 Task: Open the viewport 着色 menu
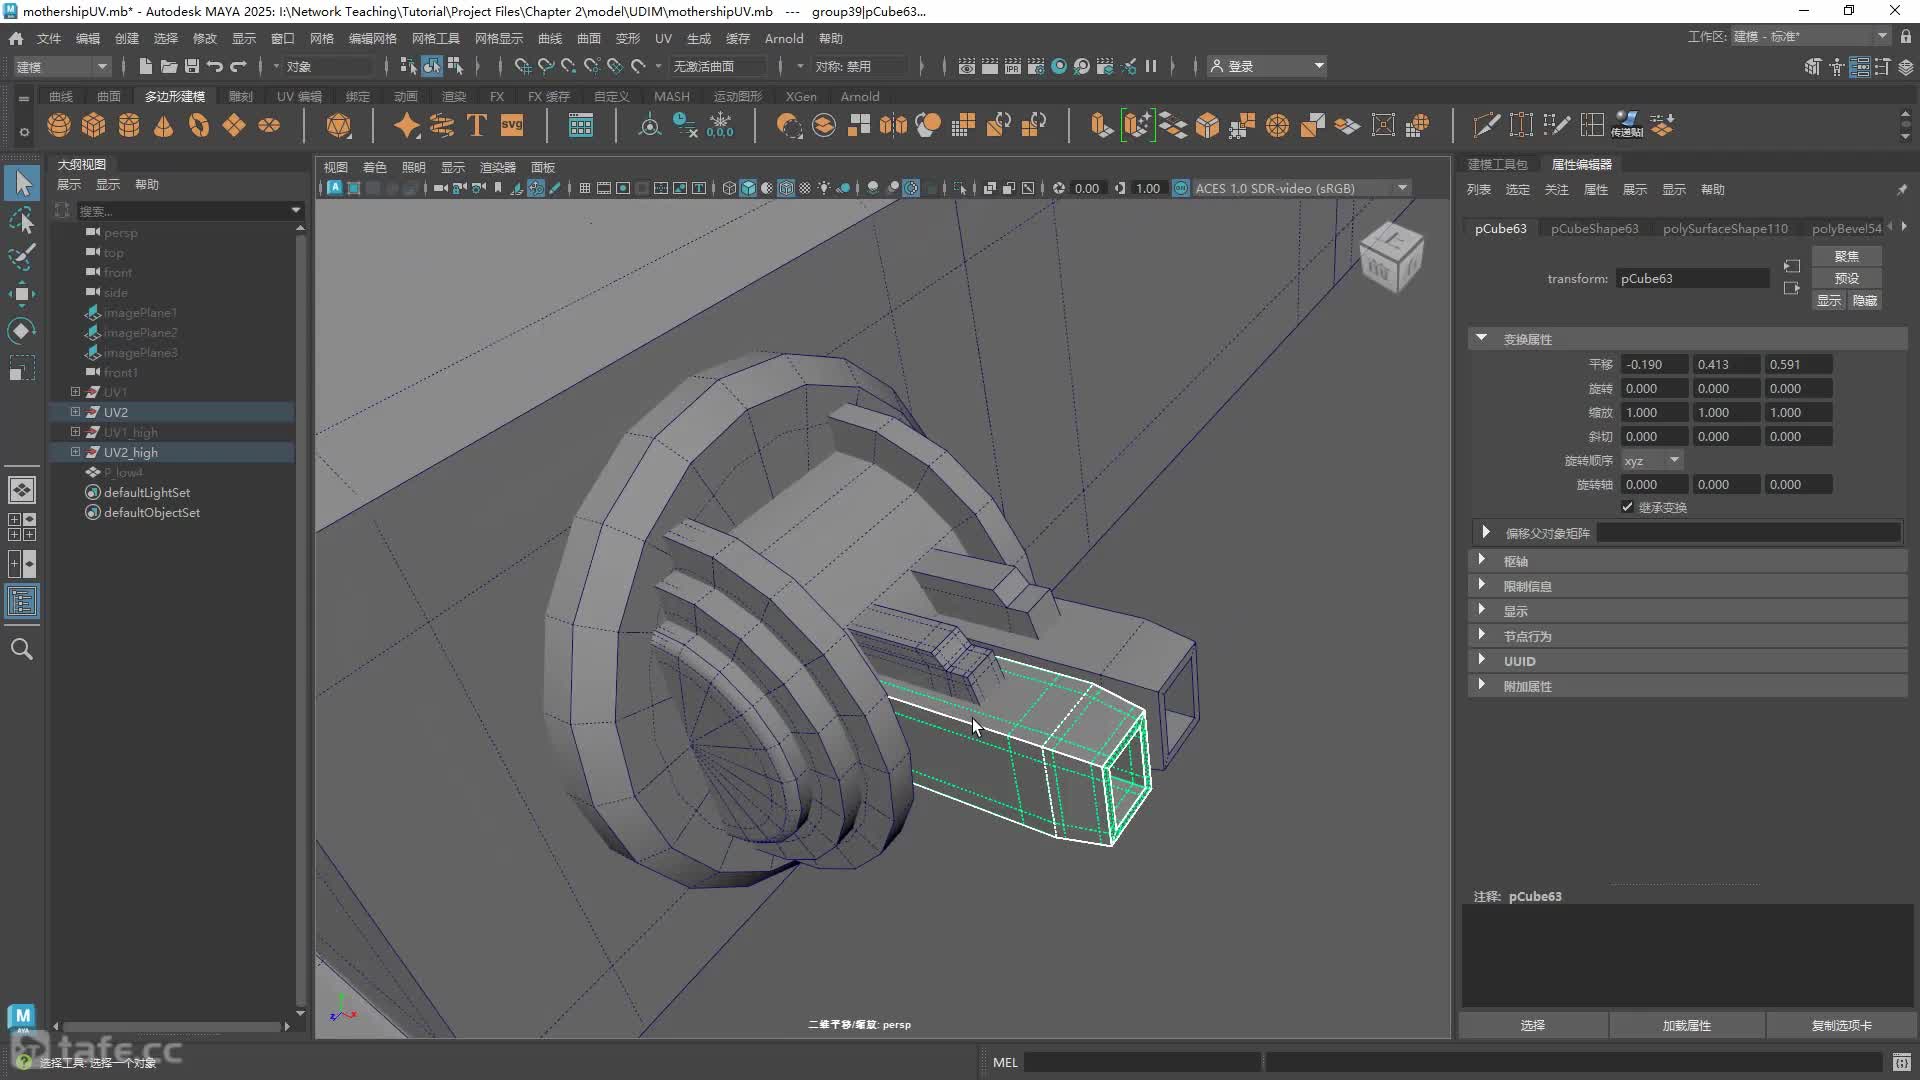[375, 167]
